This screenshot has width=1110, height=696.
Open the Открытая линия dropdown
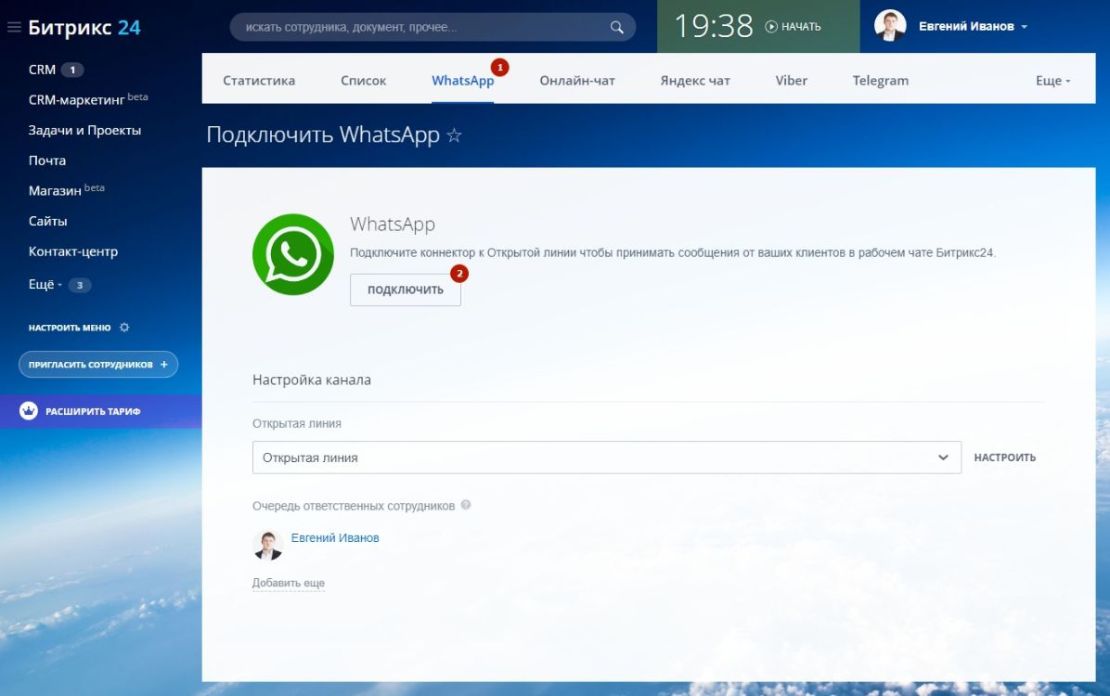[941, 457]
